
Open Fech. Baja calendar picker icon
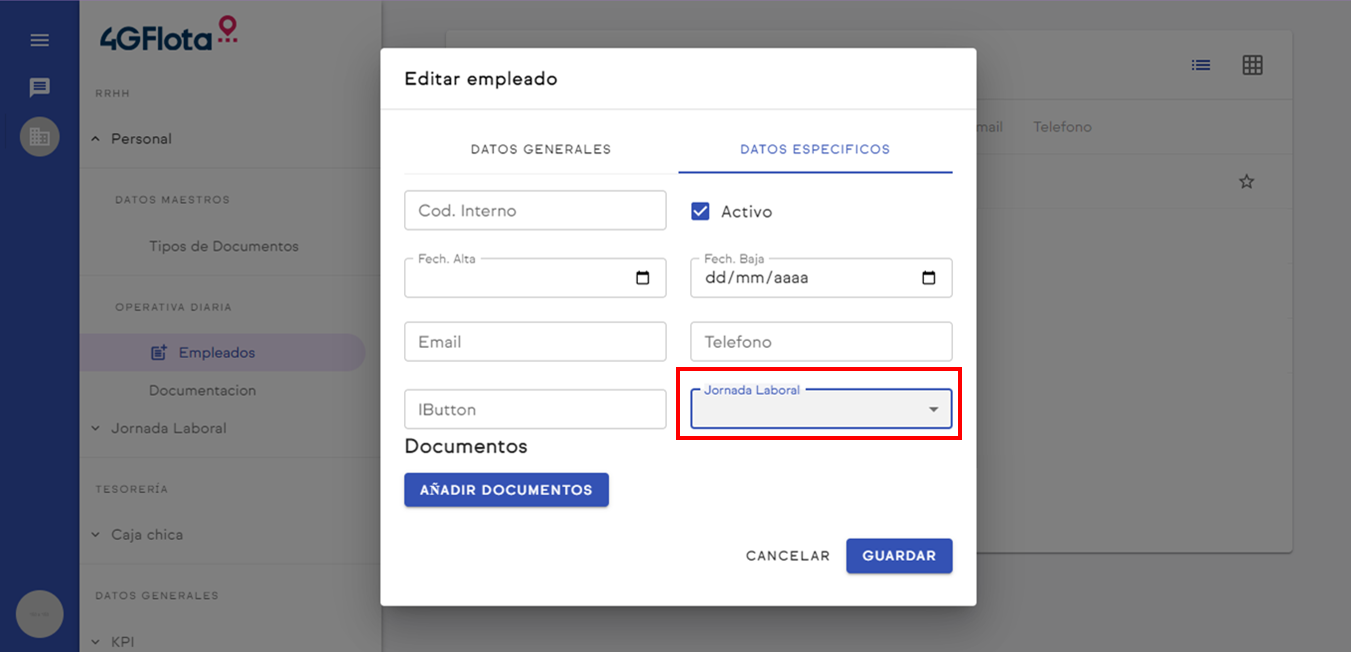pos(928,278)
